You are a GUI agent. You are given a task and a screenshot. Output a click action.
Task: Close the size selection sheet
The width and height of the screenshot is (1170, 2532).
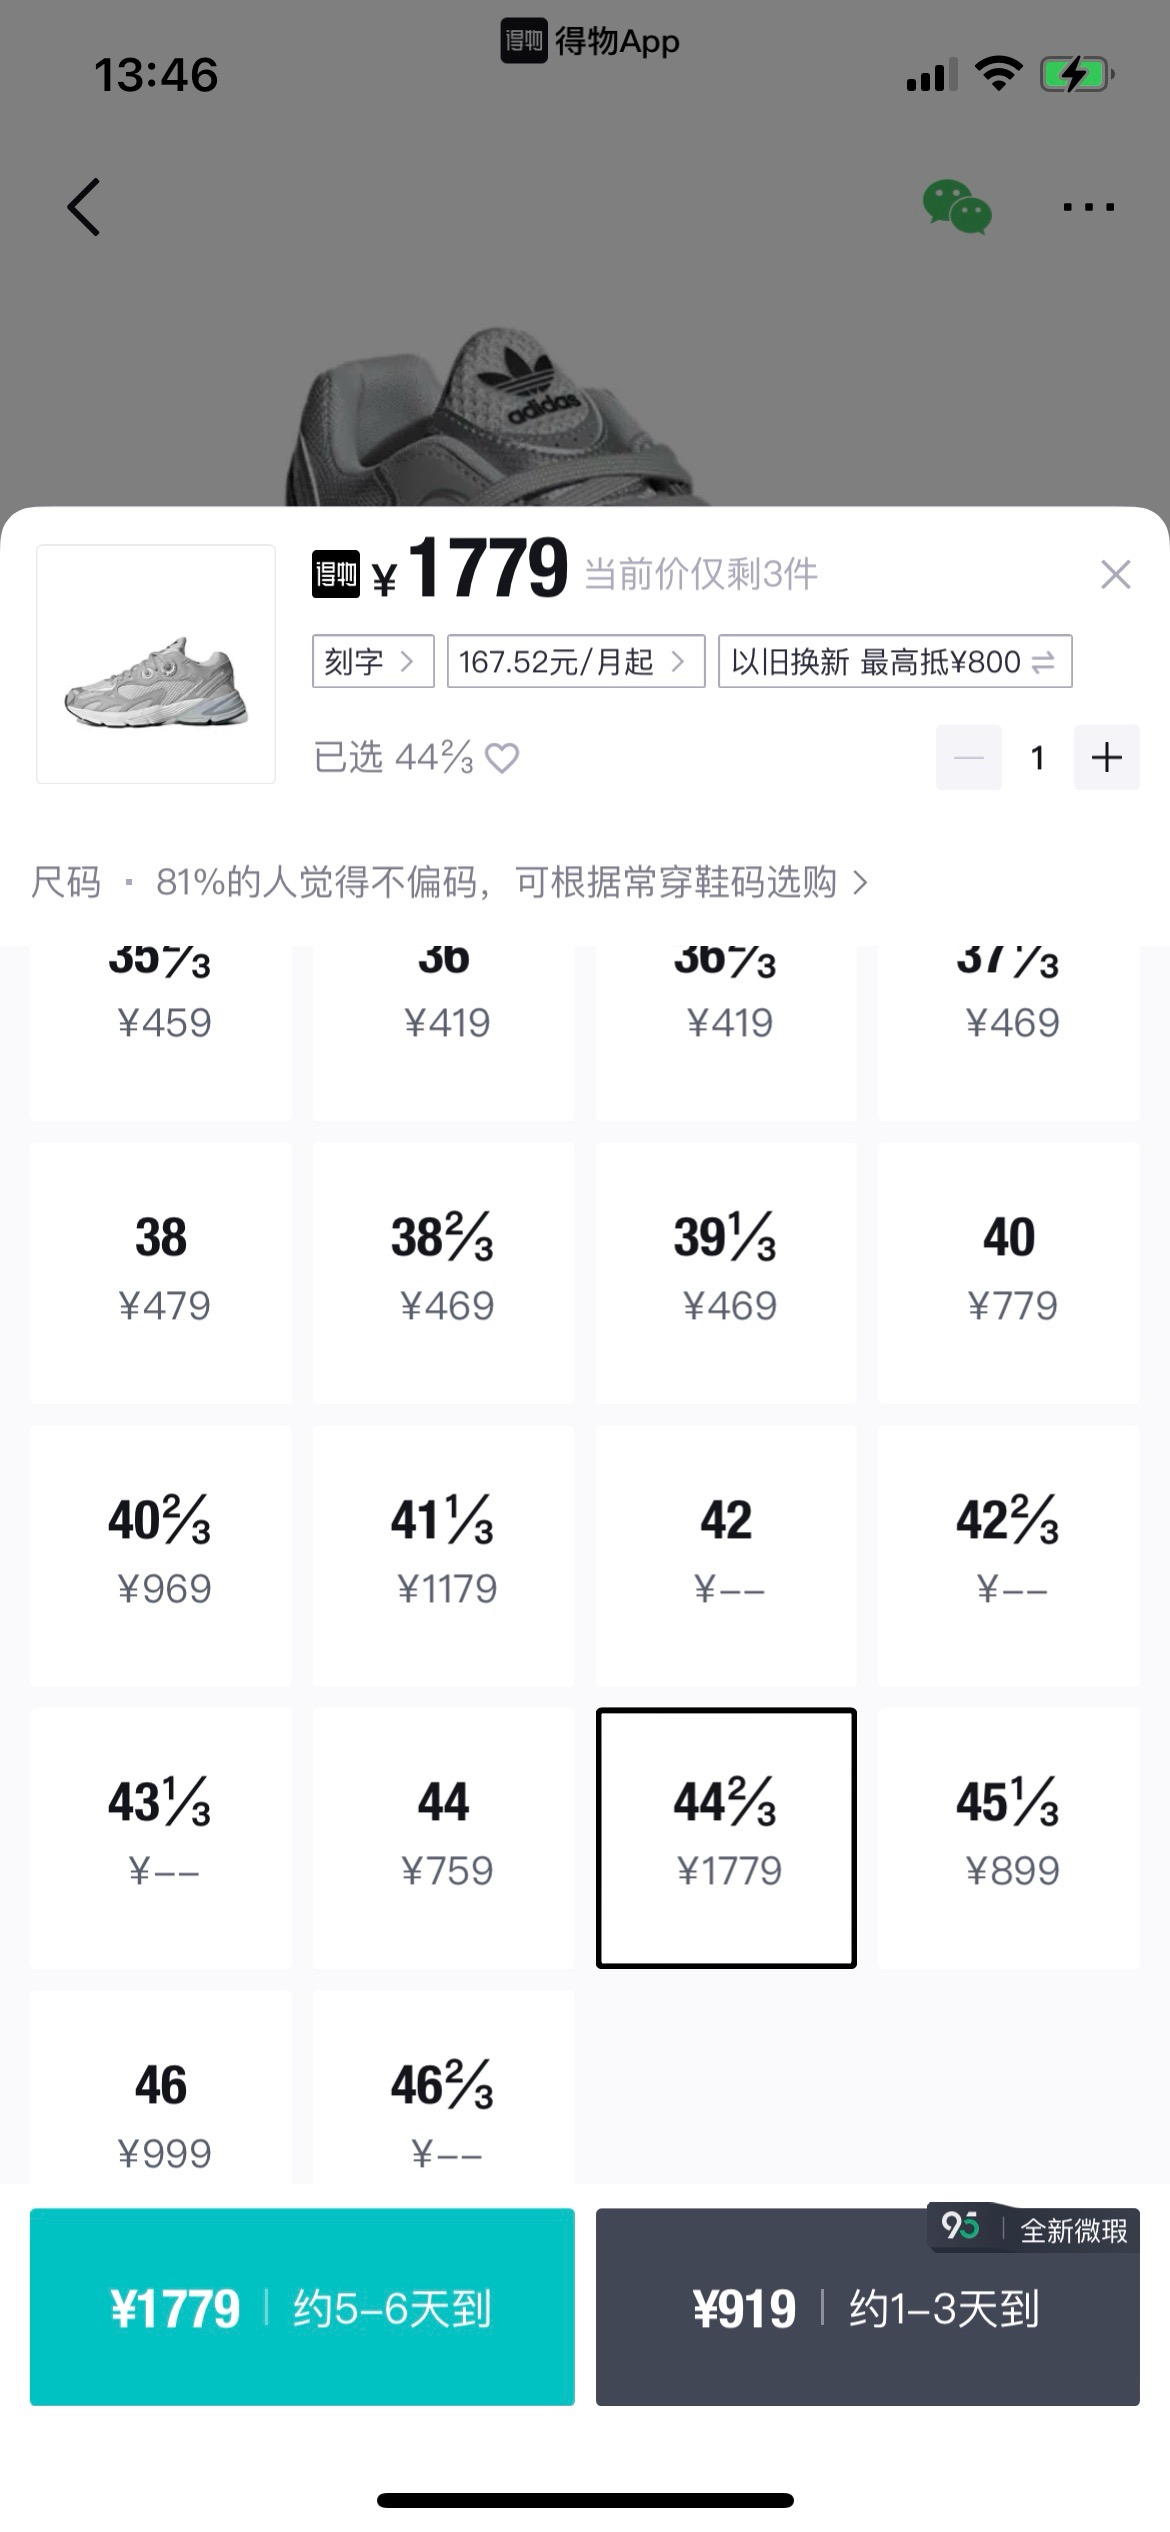[1115, 574]
